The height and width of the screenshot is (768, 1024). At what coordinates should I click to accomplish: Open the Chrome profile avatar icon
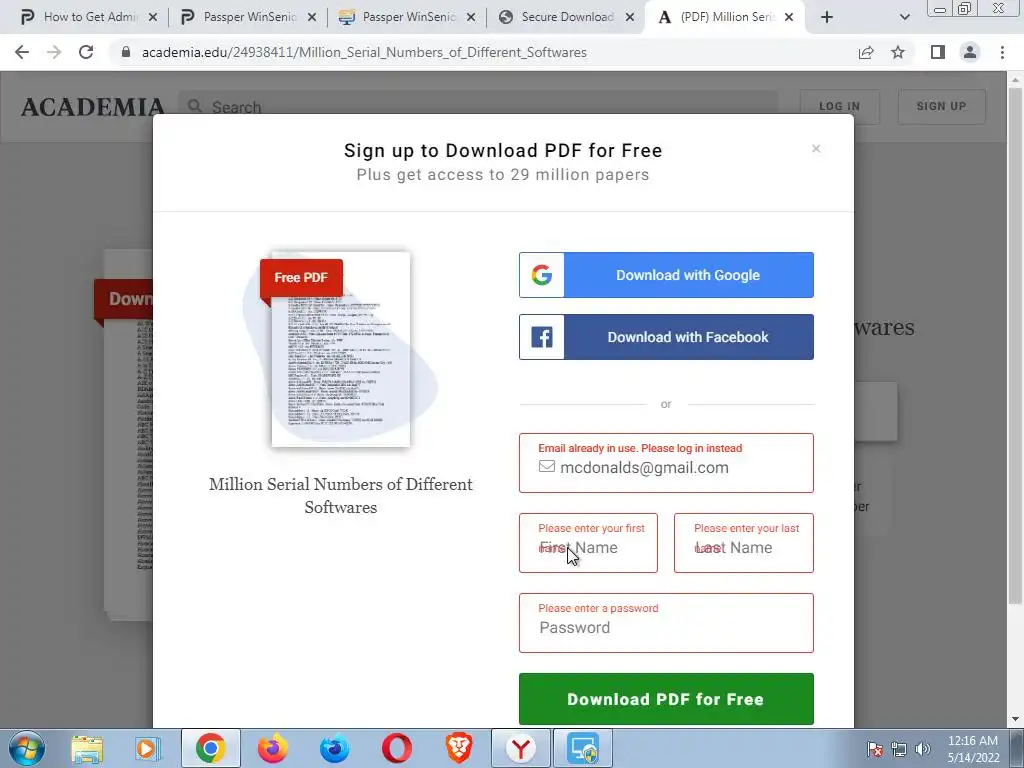point(970,52)
